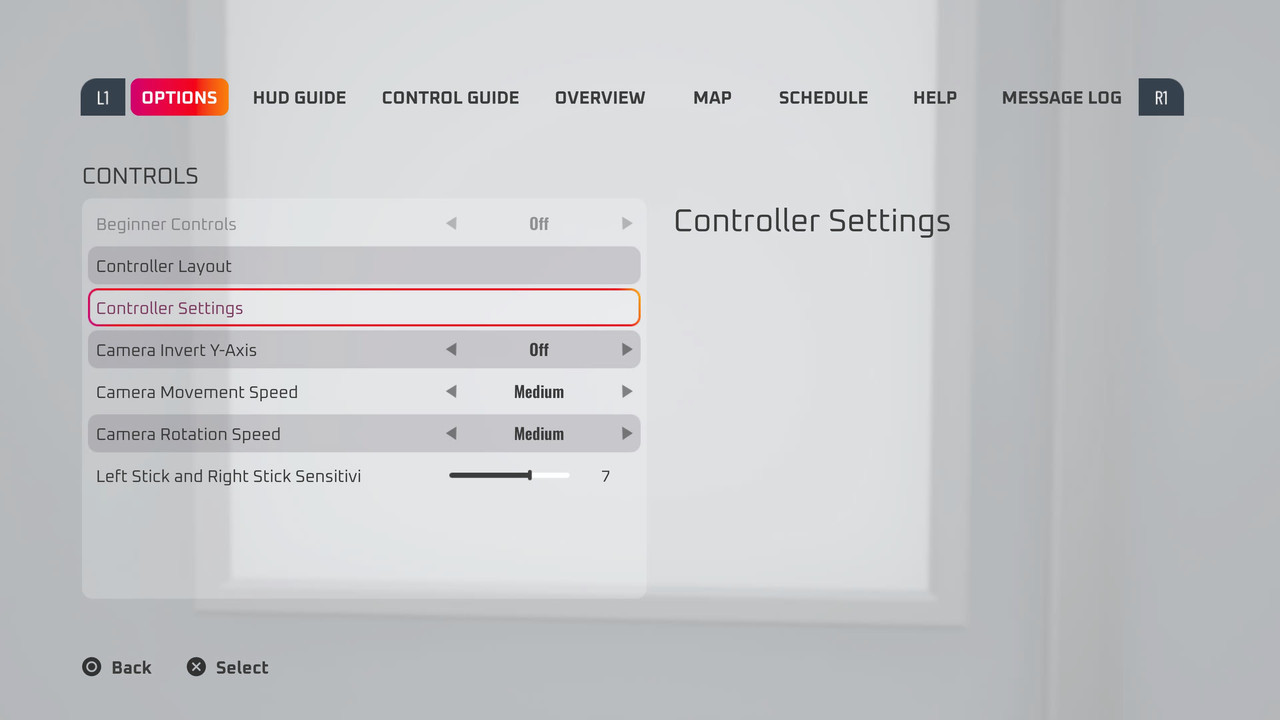Screen dimensions: 1280x720
Task: Click the Camera Movement Speed label
Action: click(x=197, y=392)
